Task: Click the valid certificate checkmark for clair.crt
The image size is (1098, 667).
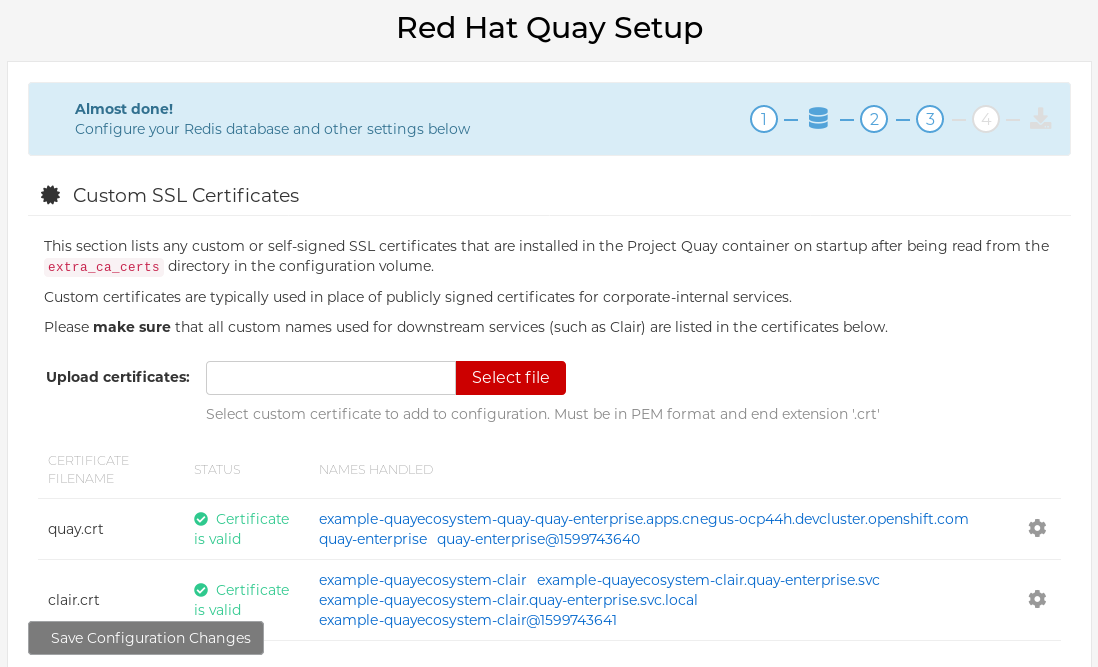Action: pyautogui.click(x=200, y=589)
